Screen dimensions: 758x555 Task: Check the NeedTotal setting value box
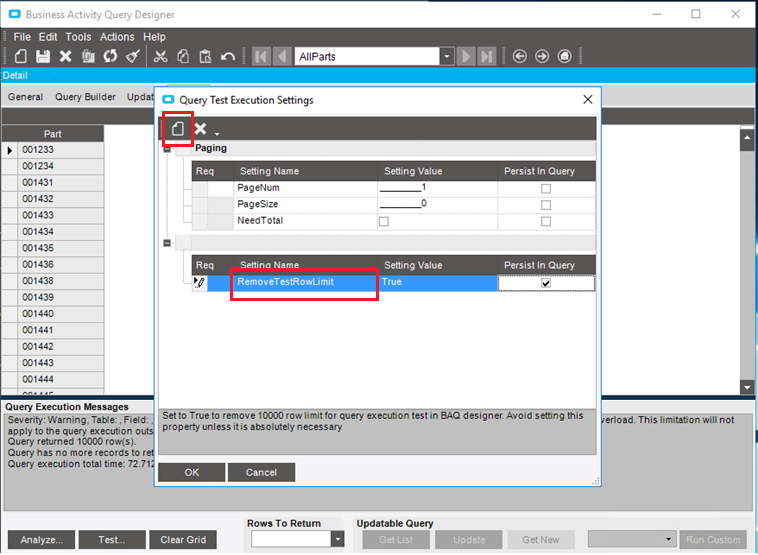(384, 221)
